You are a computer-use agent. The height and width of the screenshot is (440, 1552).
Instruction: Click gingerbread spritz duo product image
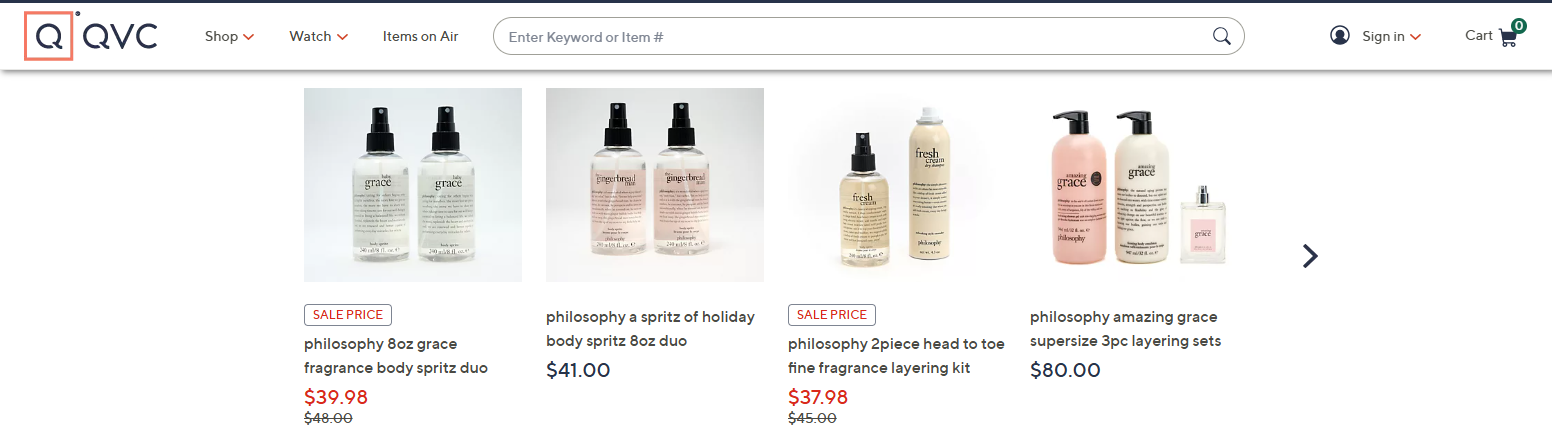655,185
